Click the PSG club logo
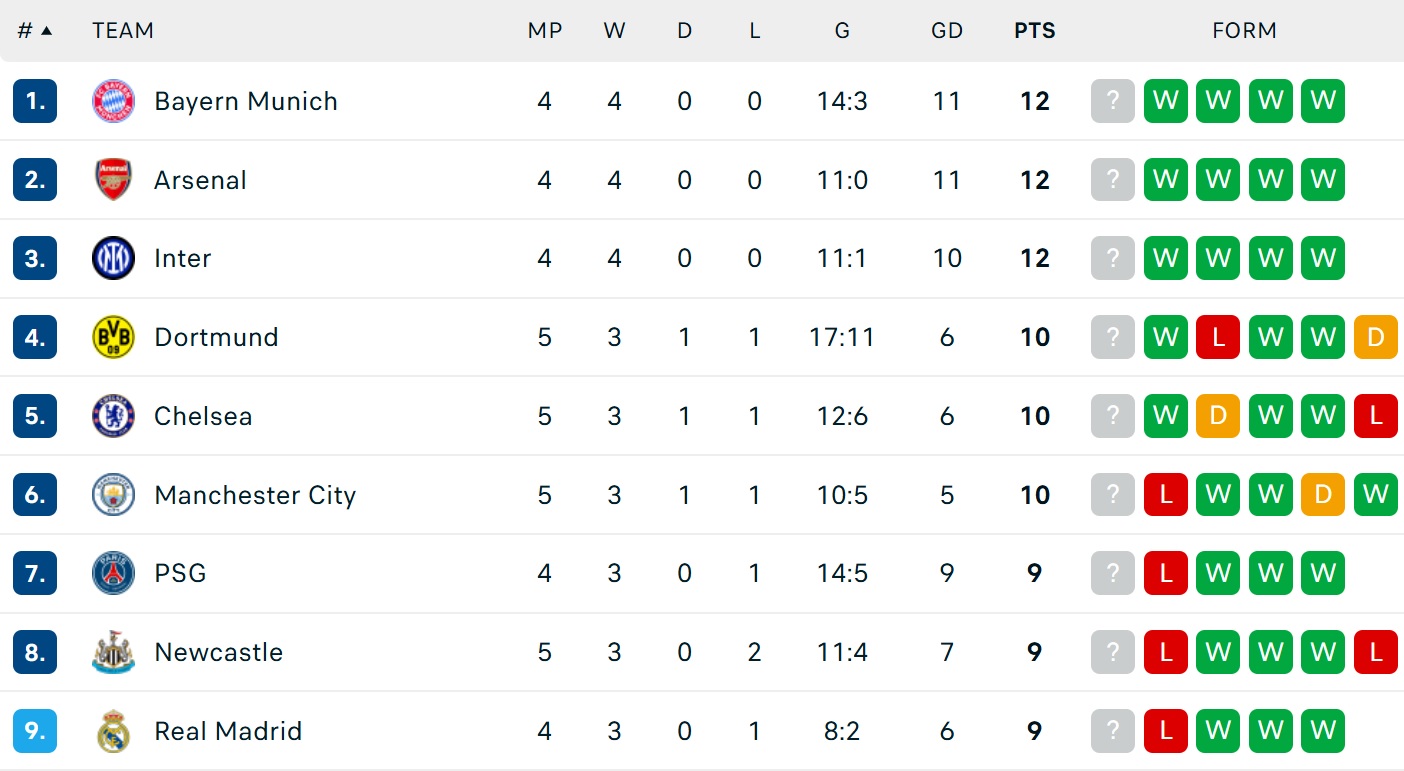Viewport: 1404px width, 771px height. click(113, 573)
